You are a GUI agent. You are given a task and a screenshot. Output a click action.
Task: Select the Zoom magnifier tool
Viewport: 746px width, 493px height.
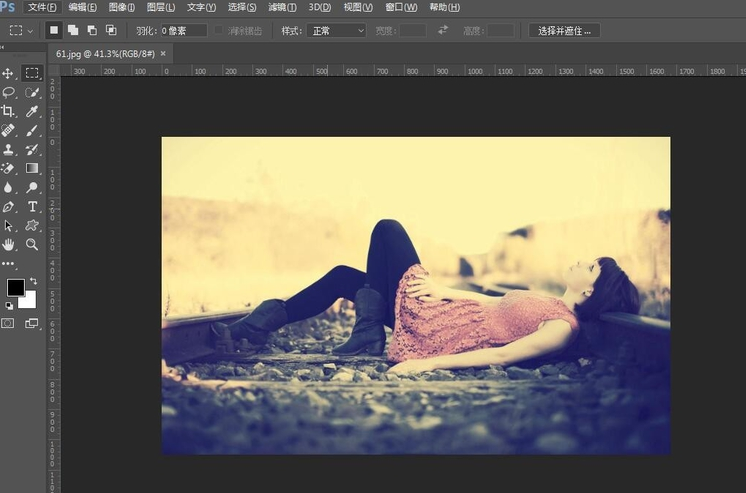point(32,244)
